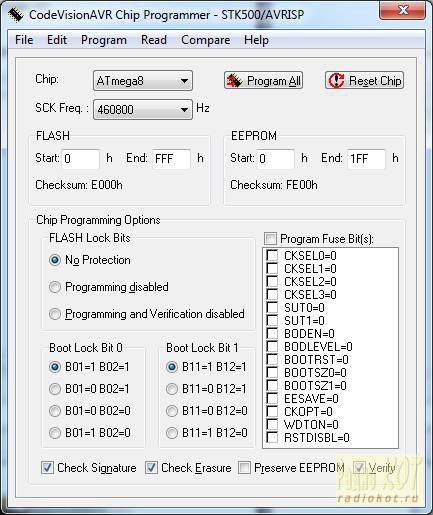Click the EEPROM Start address field
This screenshot has height=515, width=433.
(276, 159)
